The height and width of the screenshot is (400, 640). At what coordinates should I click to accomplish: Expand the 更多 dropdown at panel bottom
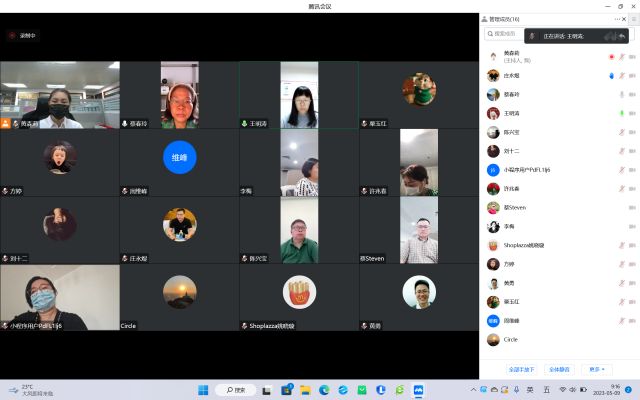click(597, 369)
